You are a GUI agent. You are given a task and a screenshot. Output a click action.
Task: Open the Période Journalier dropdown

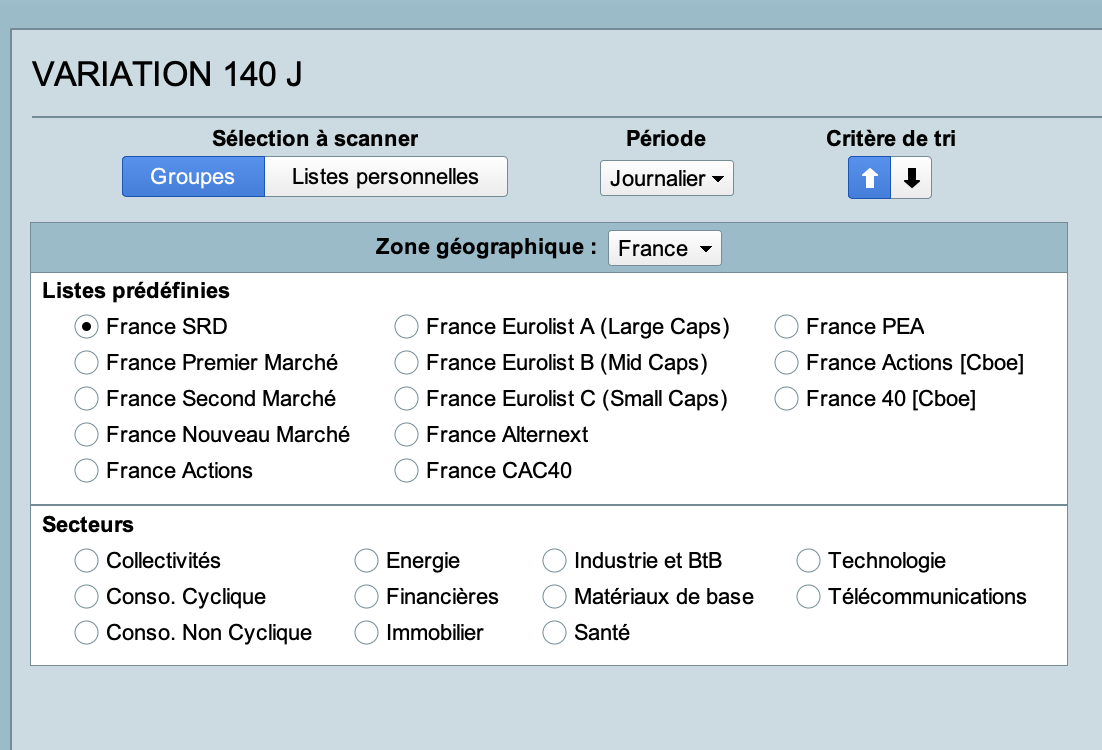pos(667,179)
